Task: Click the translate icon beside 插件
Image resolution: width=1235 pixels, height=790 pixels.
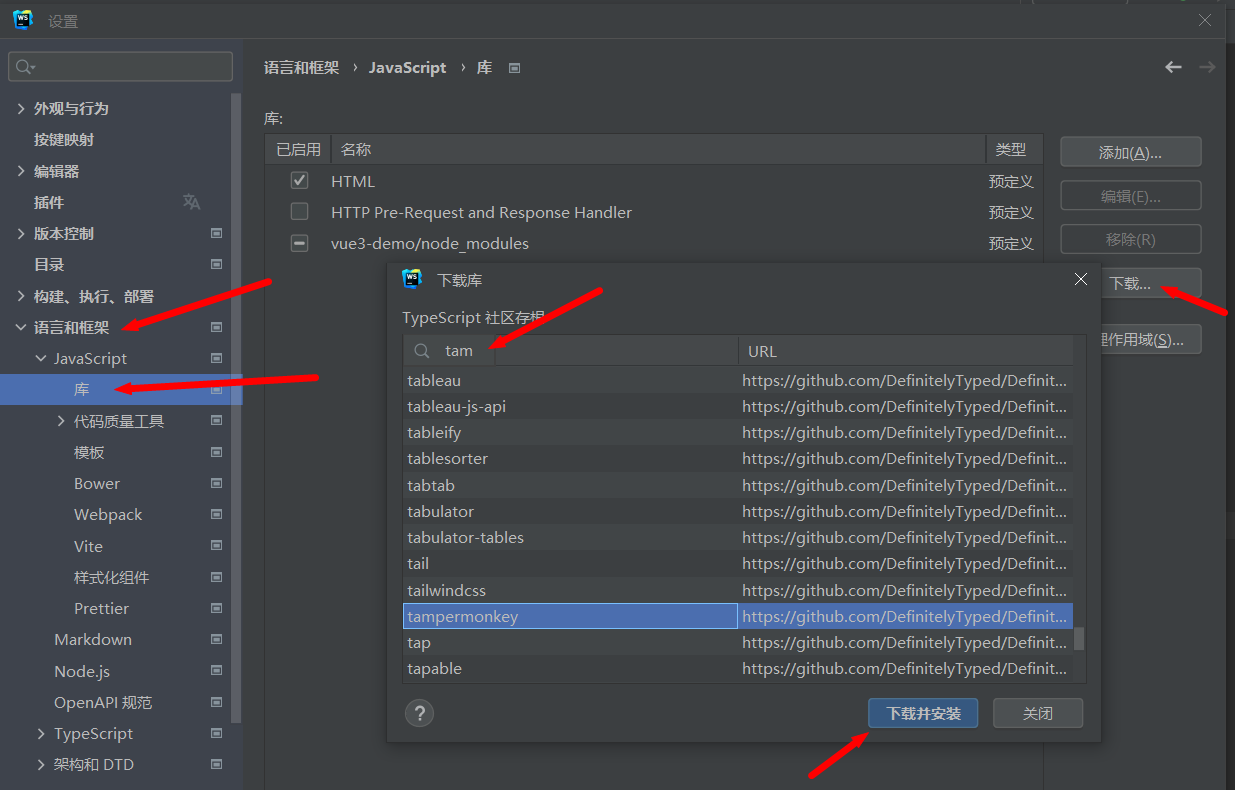Action: 191,202
